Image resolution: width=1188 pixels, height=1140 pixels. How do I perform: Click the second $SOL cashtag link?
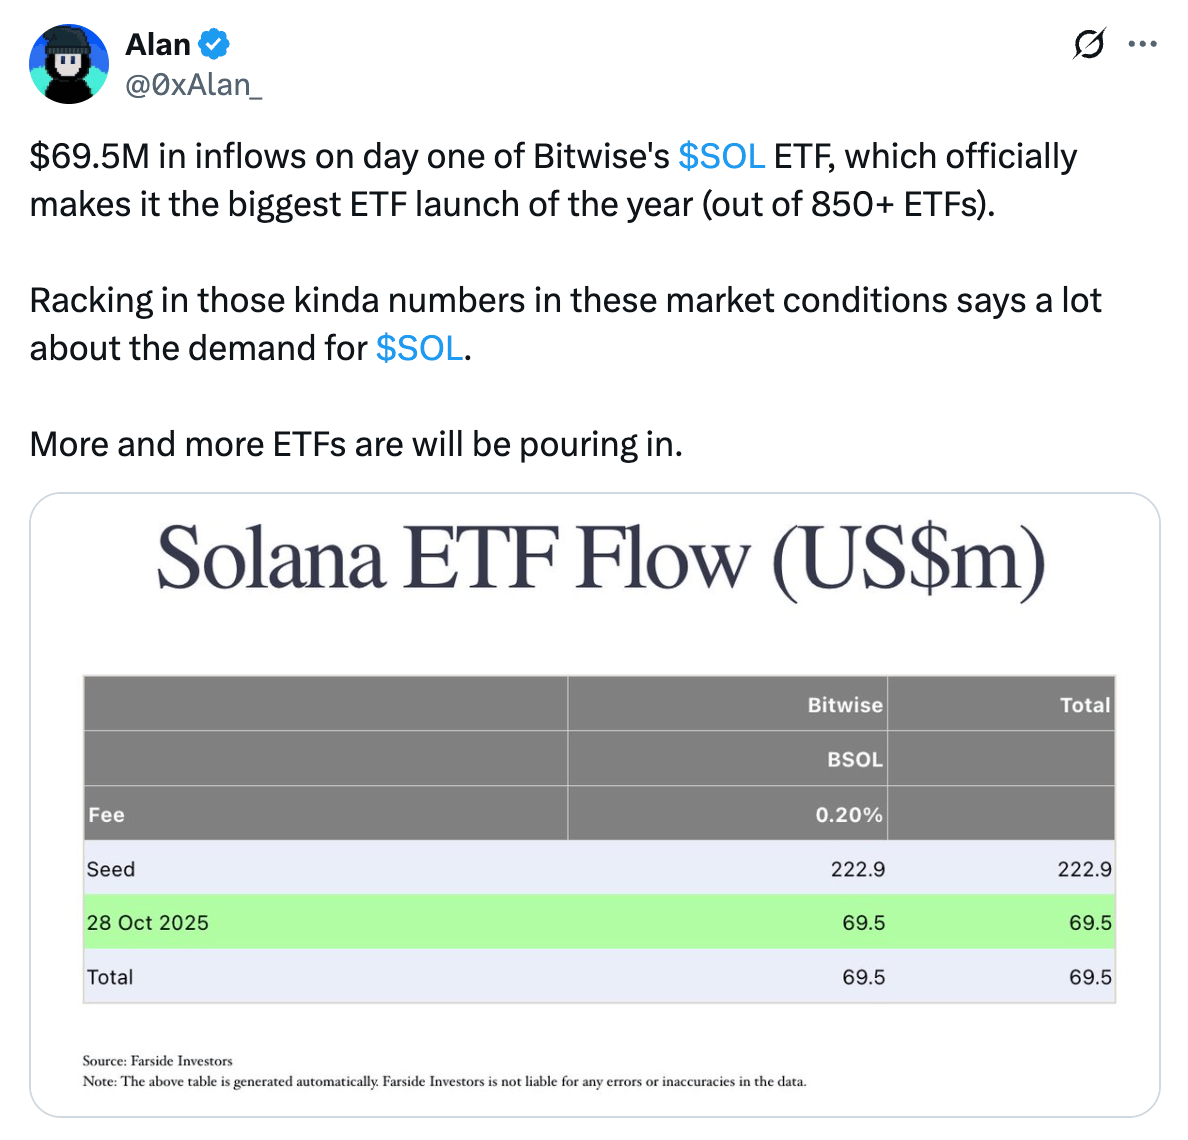418,348
